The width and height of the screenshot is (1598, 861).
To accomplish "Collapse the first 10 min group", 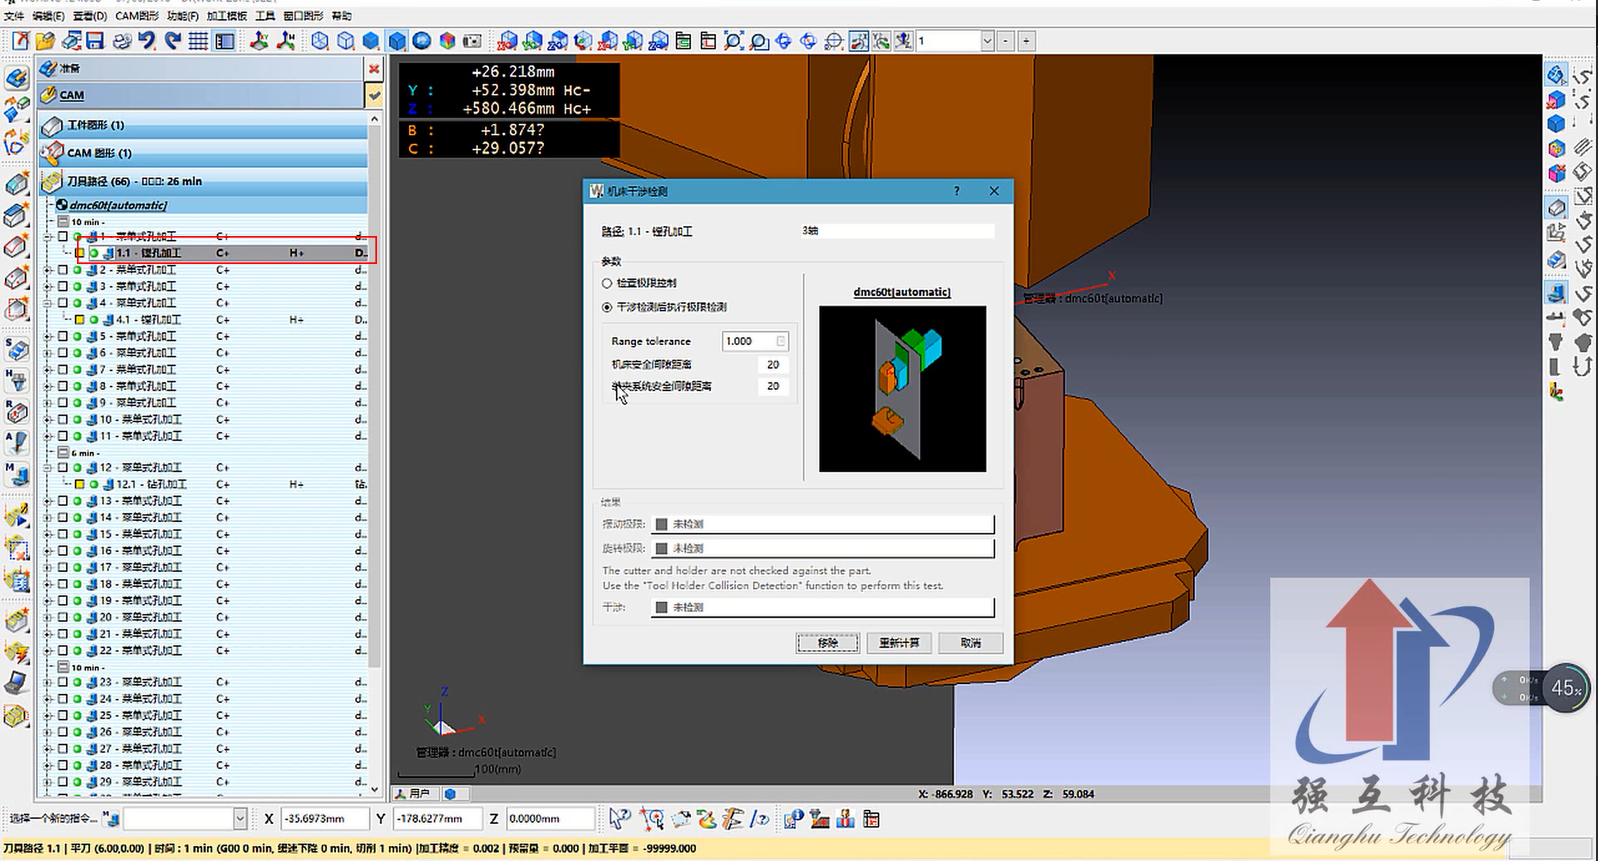I will pos(63,222).
